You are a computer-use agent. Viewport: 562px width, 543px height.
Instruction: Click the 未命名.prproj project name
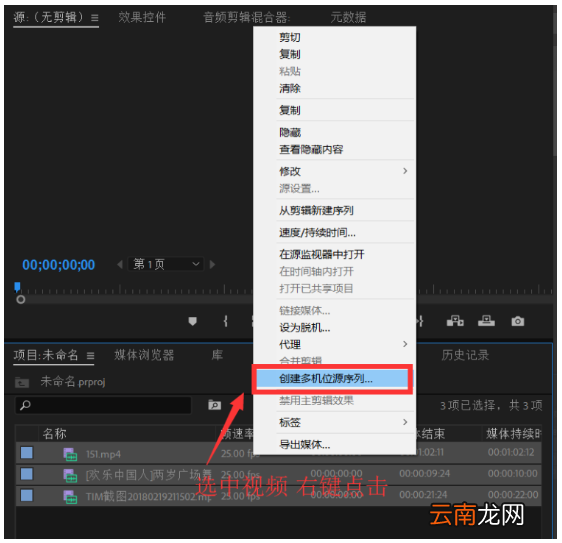point(73,382)
